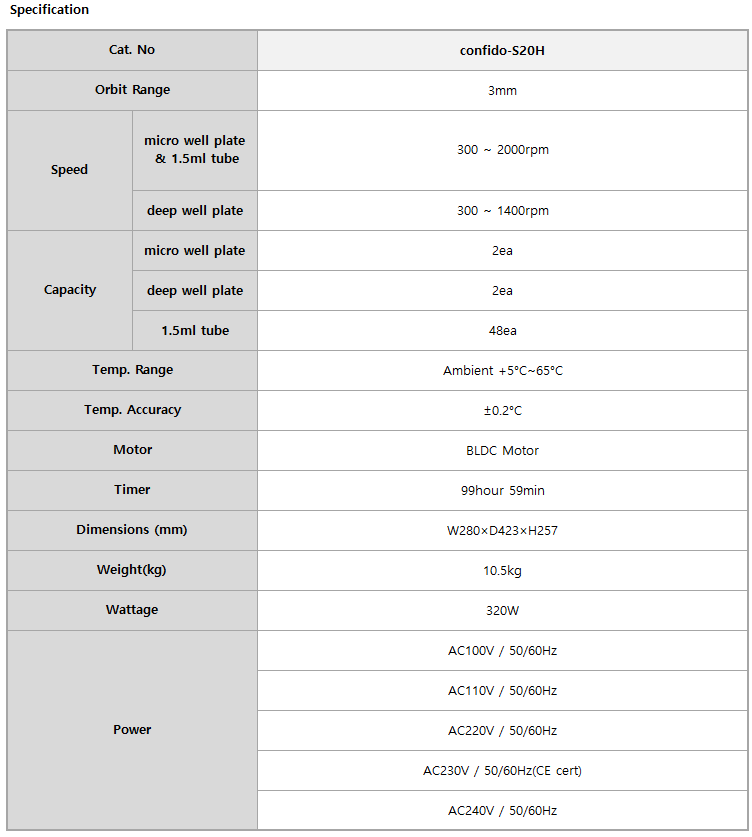752x837 pixels.
Task: Select the W280×D423×H257 dimensions value
Action: pos(502,531)
